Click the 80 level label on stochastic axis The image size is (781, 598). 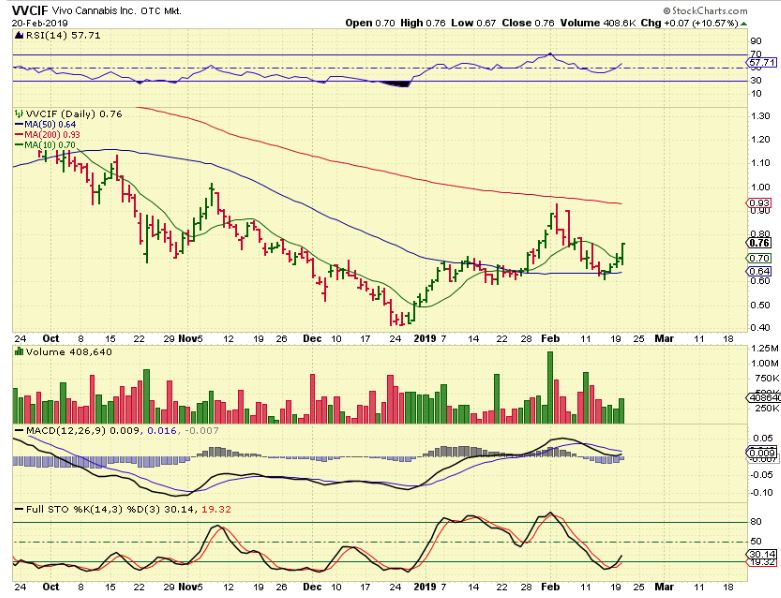(756, 522)
